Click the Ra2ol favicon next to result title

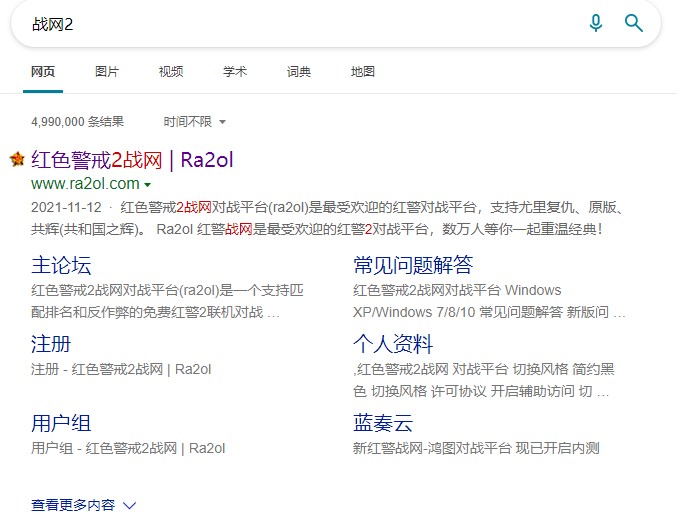pos(17,159)
